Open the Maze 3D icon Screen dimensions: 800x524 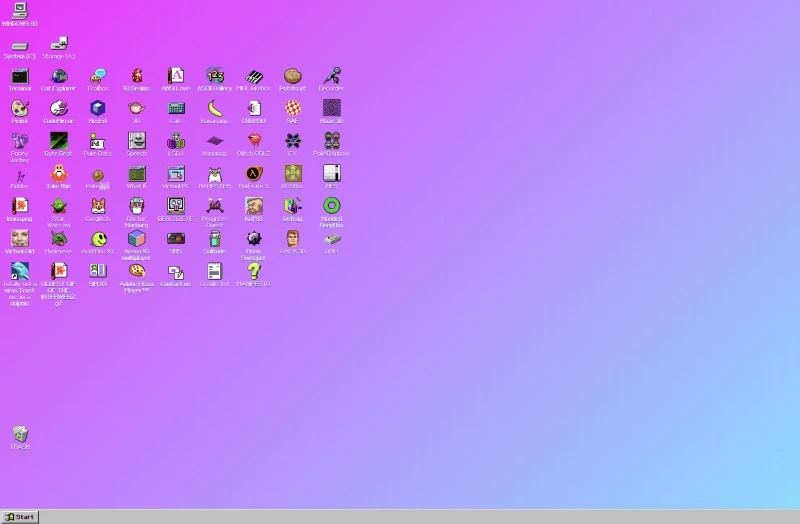tap(332, 108)
